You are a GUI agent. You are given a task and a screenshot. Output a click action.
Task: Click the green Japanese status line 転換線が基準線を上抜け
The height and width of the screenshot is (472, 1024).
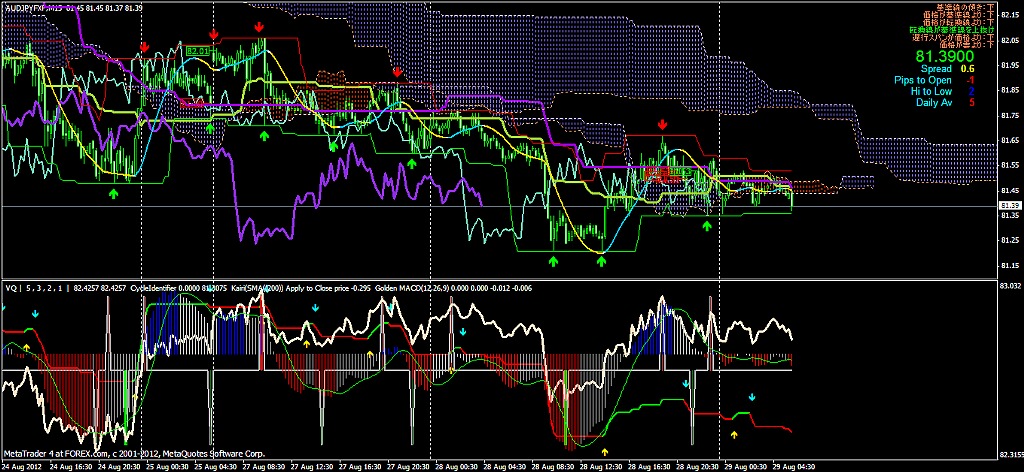click(952, 29)
